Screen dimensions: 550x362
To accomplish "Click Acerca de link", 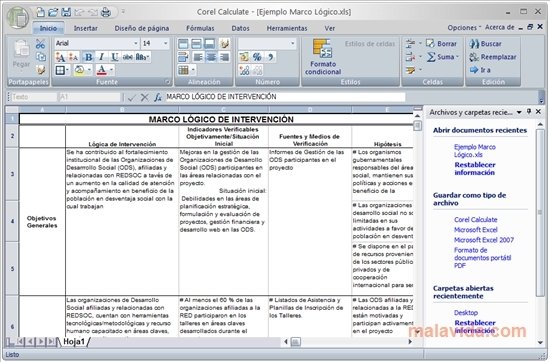I will (499, 28).
